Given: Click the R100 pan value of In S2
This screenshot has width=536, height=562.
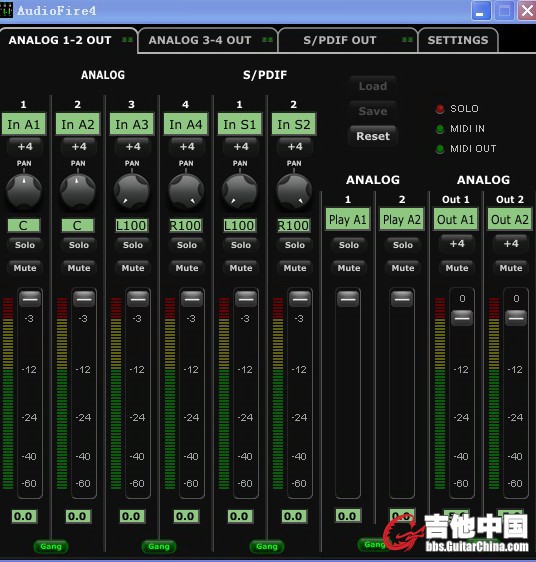Looking at the screenshot, I should coord(294,225).
